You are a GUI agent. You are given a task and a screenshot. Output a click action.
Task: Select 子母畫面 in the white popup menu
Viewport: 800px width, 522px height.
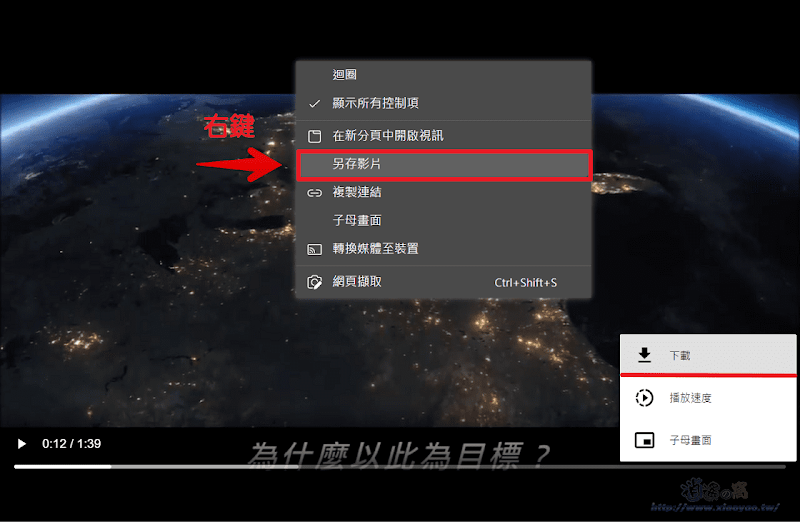[708, 440]
